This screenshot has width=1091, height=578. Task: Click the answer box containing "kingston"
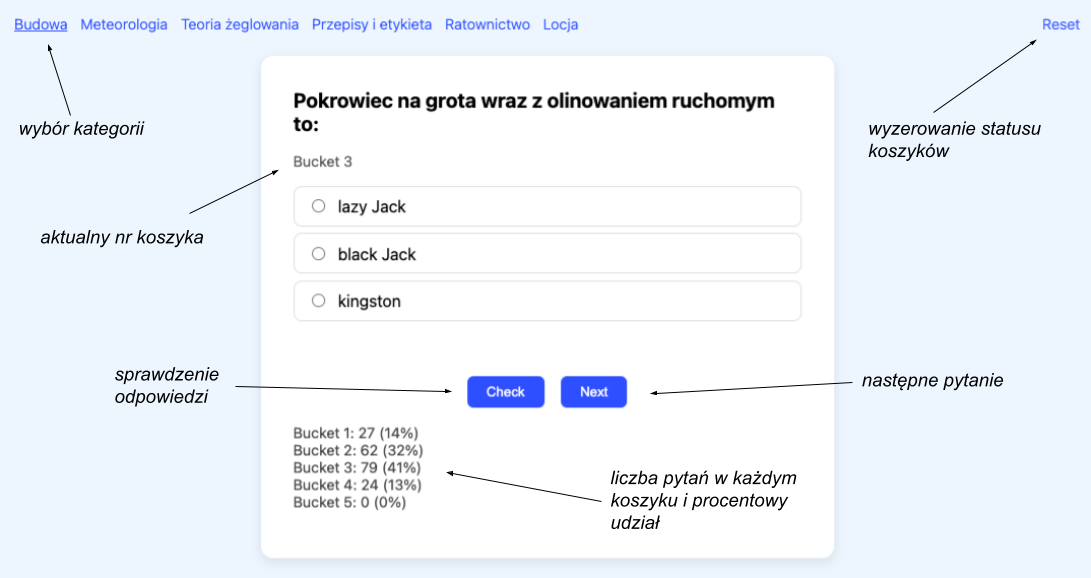547,300
